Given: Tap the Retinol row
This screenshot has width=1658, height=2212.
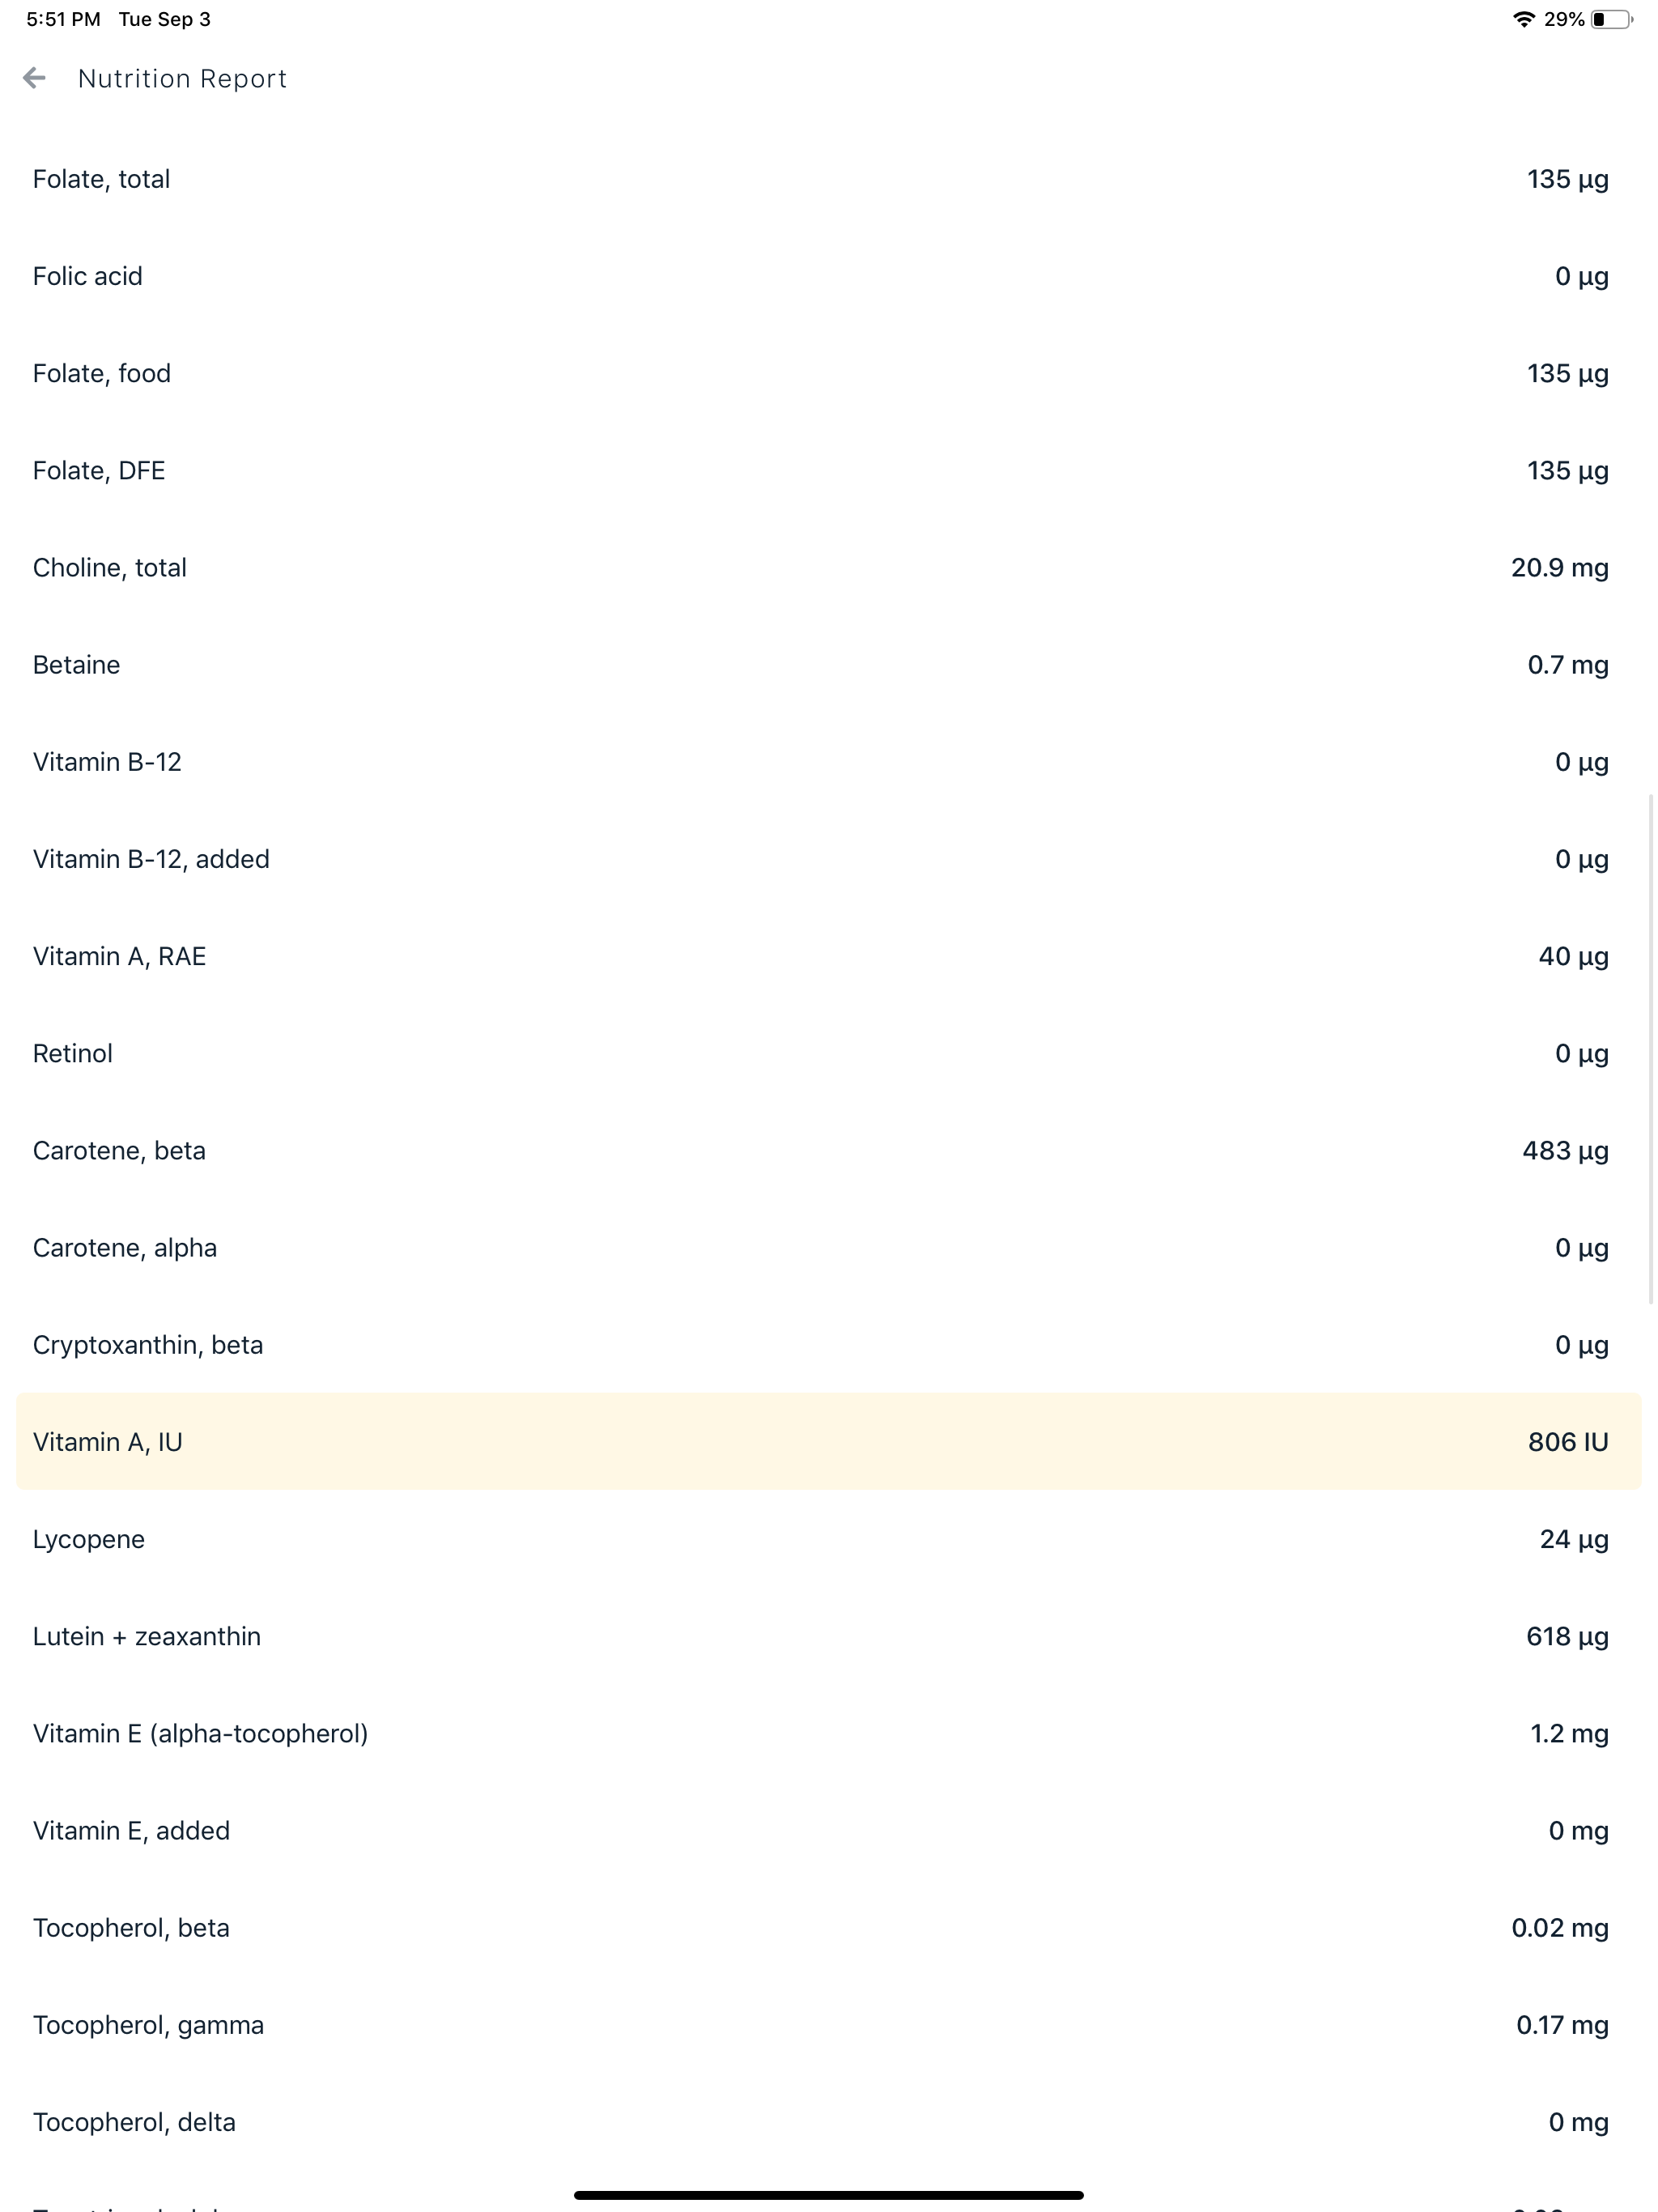Looking at the screenshot, I should pos(829,1053).
